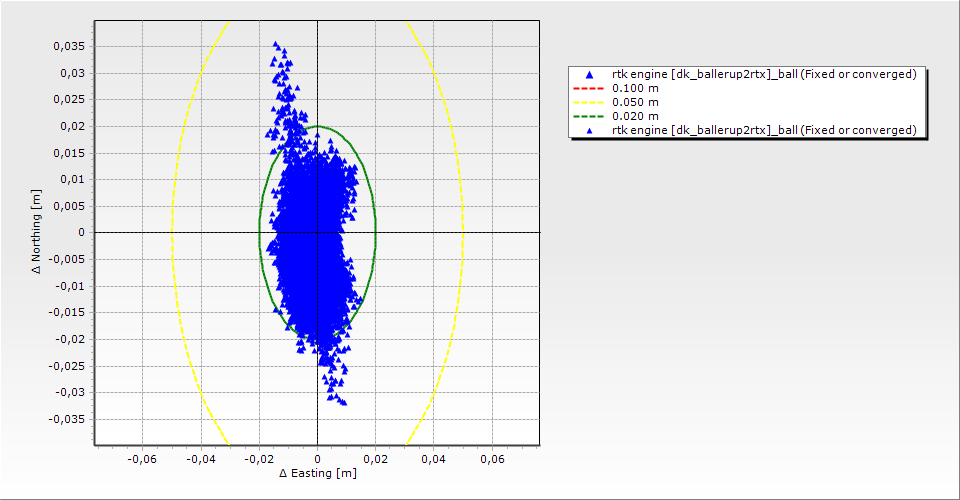Click the 0,035 Northing tick label
This screenshot has height=500, width=960.
click(x=69, y=47)
